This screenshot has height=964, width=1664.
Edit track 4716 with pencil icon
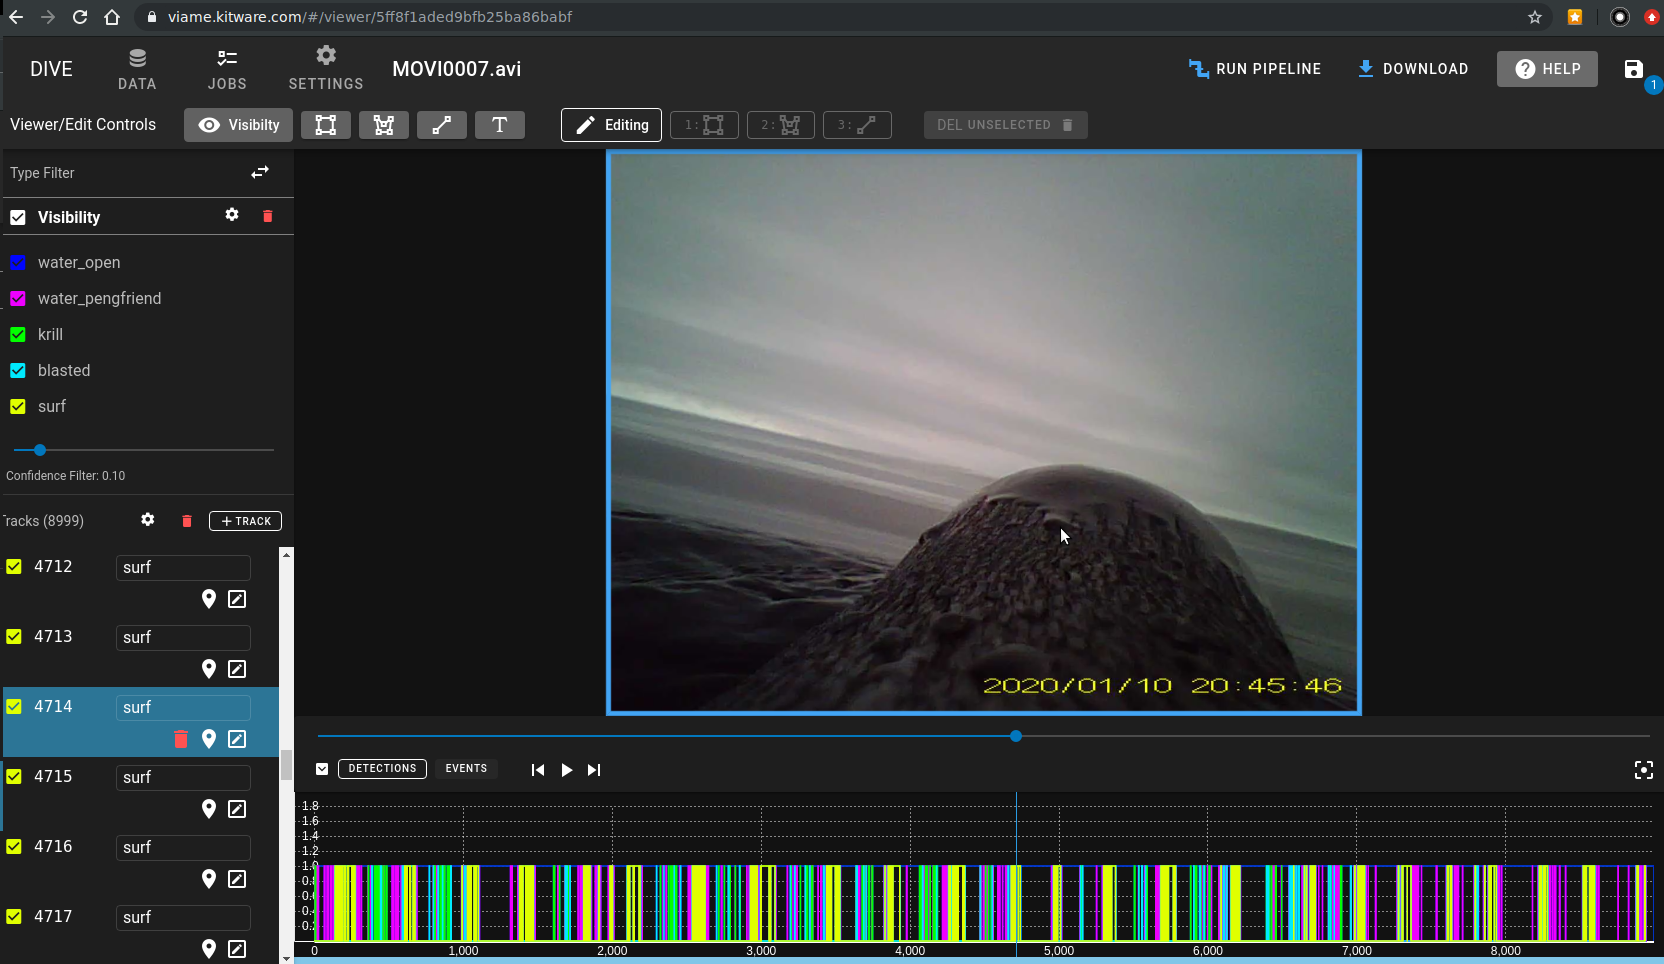[x=237, y=879]
